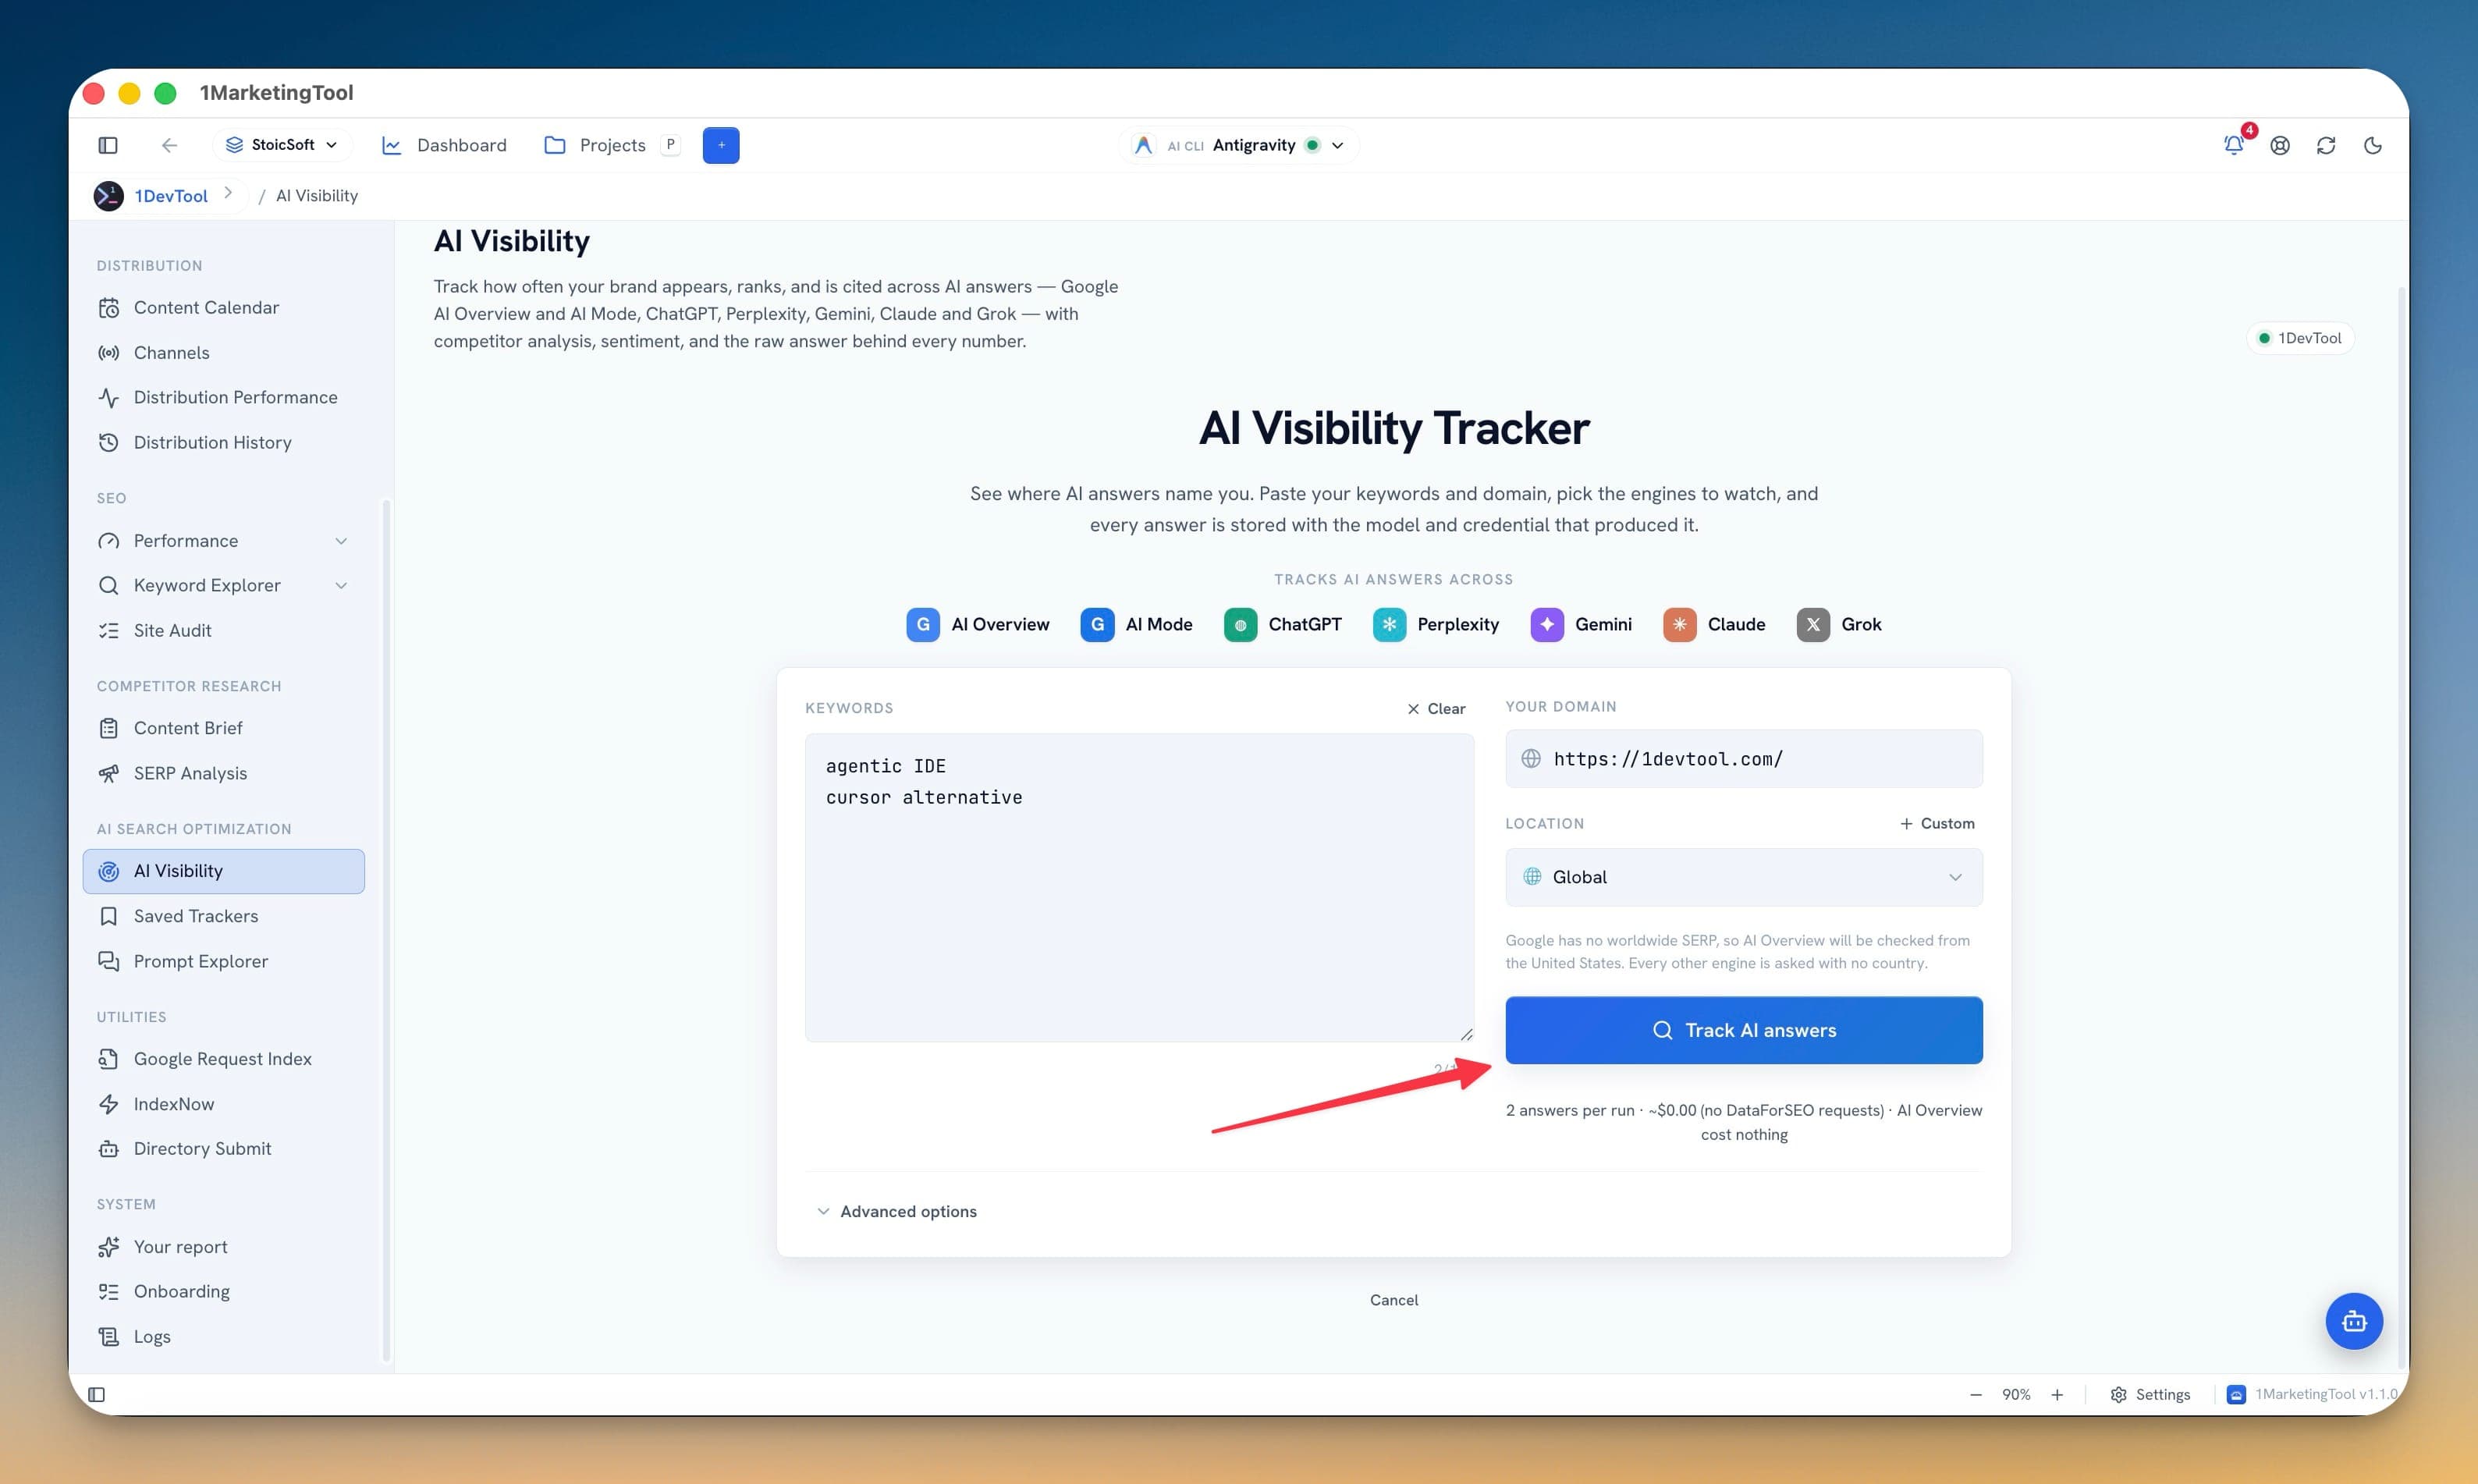Increase zoom with plus button
The image size is (2478, 1484).
[2057, 1395]
